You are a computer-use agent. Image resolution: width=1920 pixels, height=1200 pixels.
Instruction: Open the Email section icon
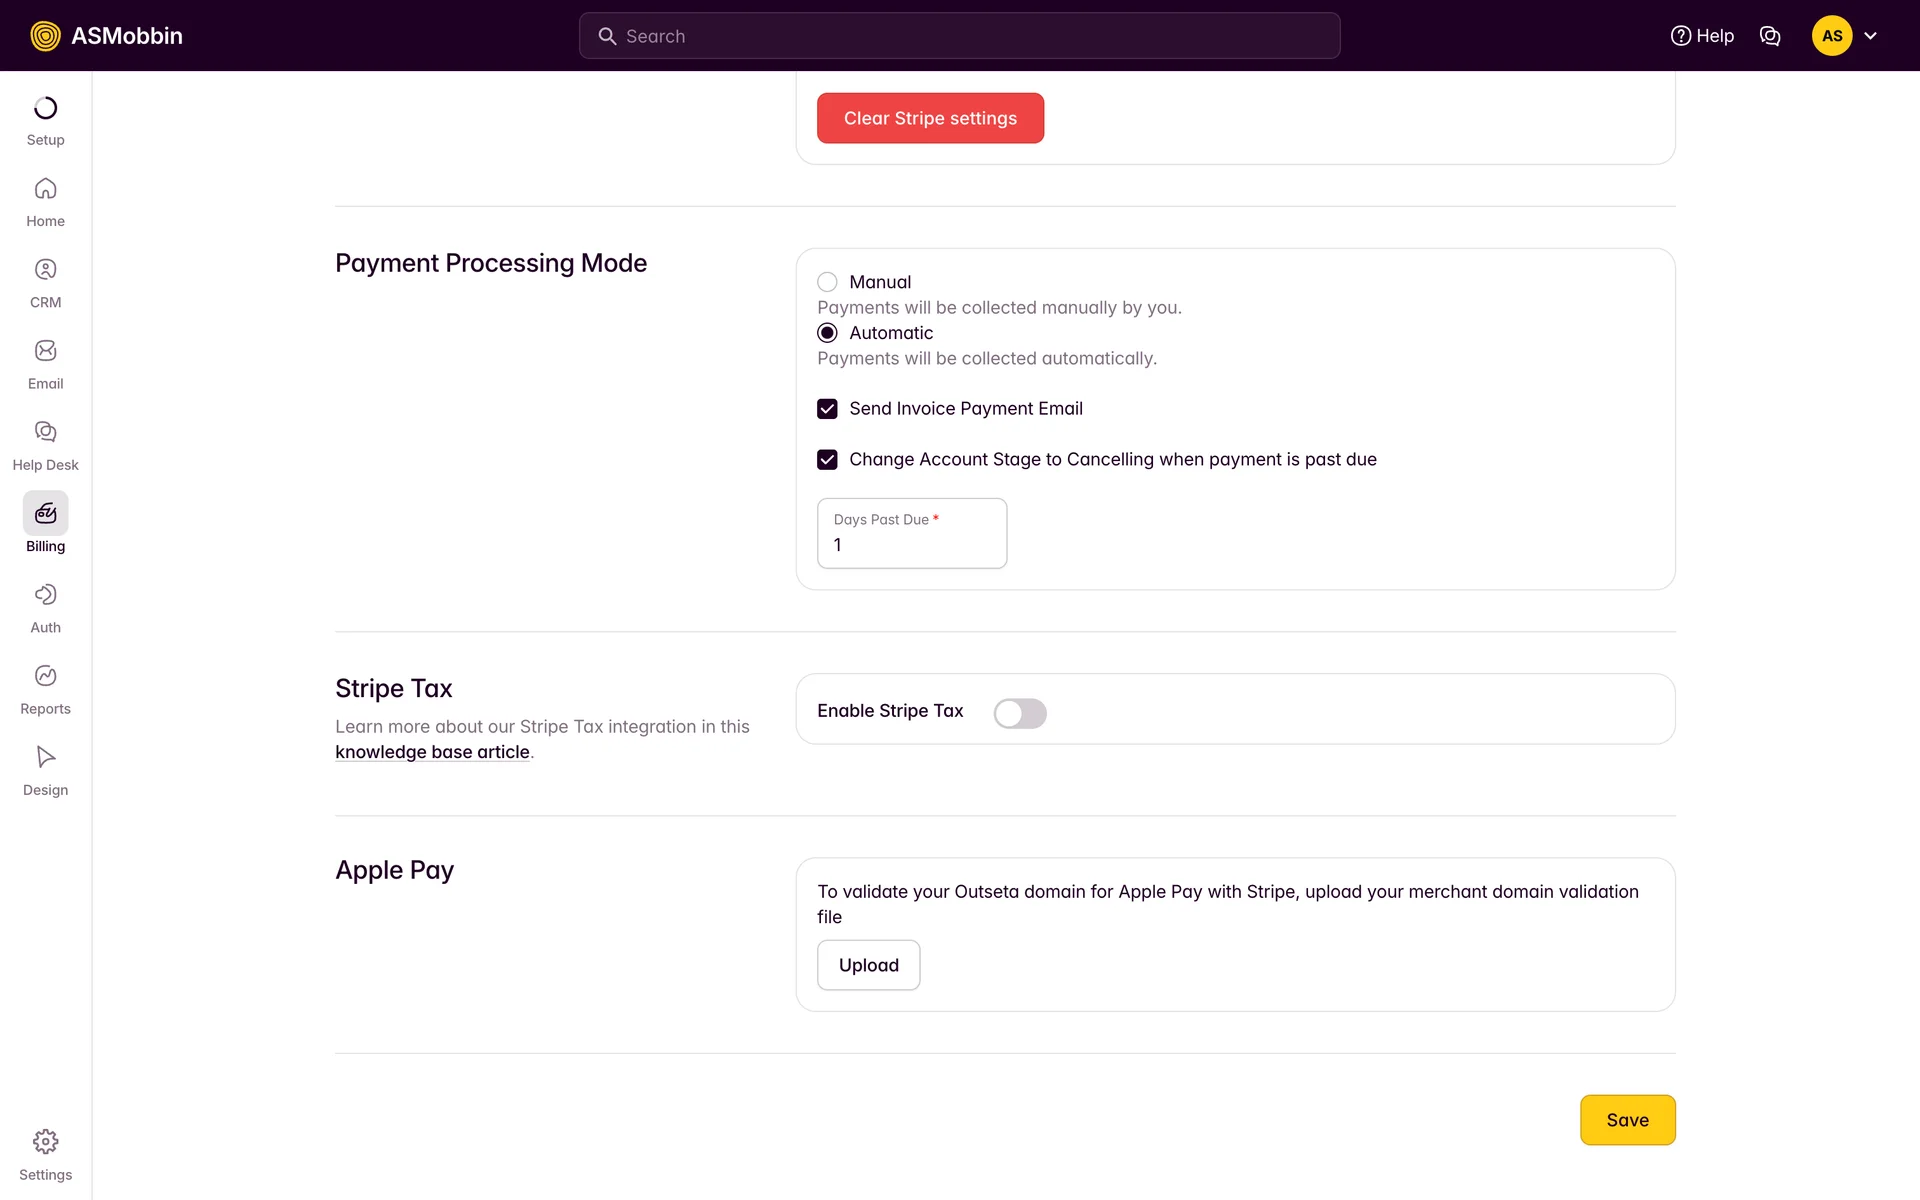point(45,351)
